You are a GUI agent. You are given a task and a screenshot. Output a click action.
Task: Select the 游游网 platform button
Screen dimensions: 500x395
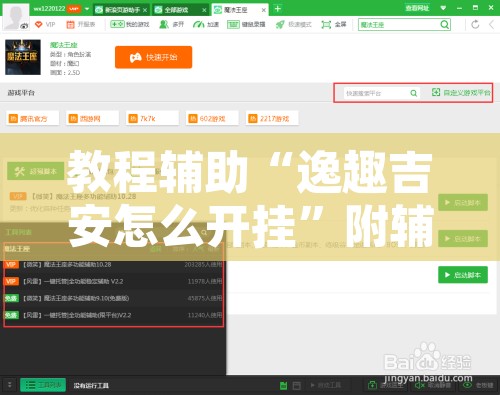(92, 118)
